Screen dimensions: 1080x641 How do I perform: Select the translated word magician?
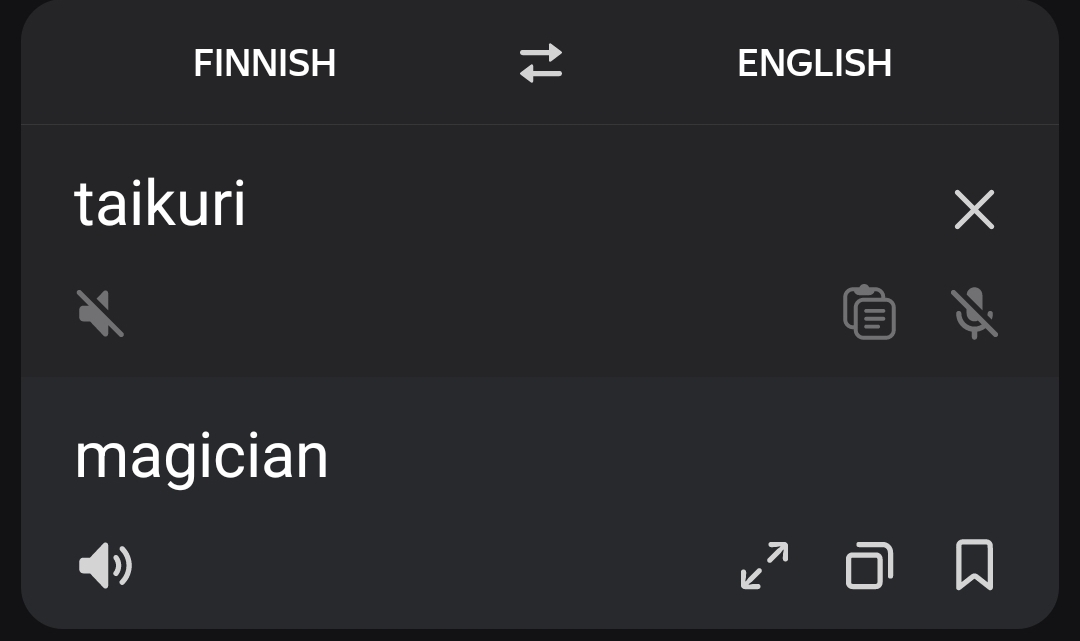click(x=201, y=457)
